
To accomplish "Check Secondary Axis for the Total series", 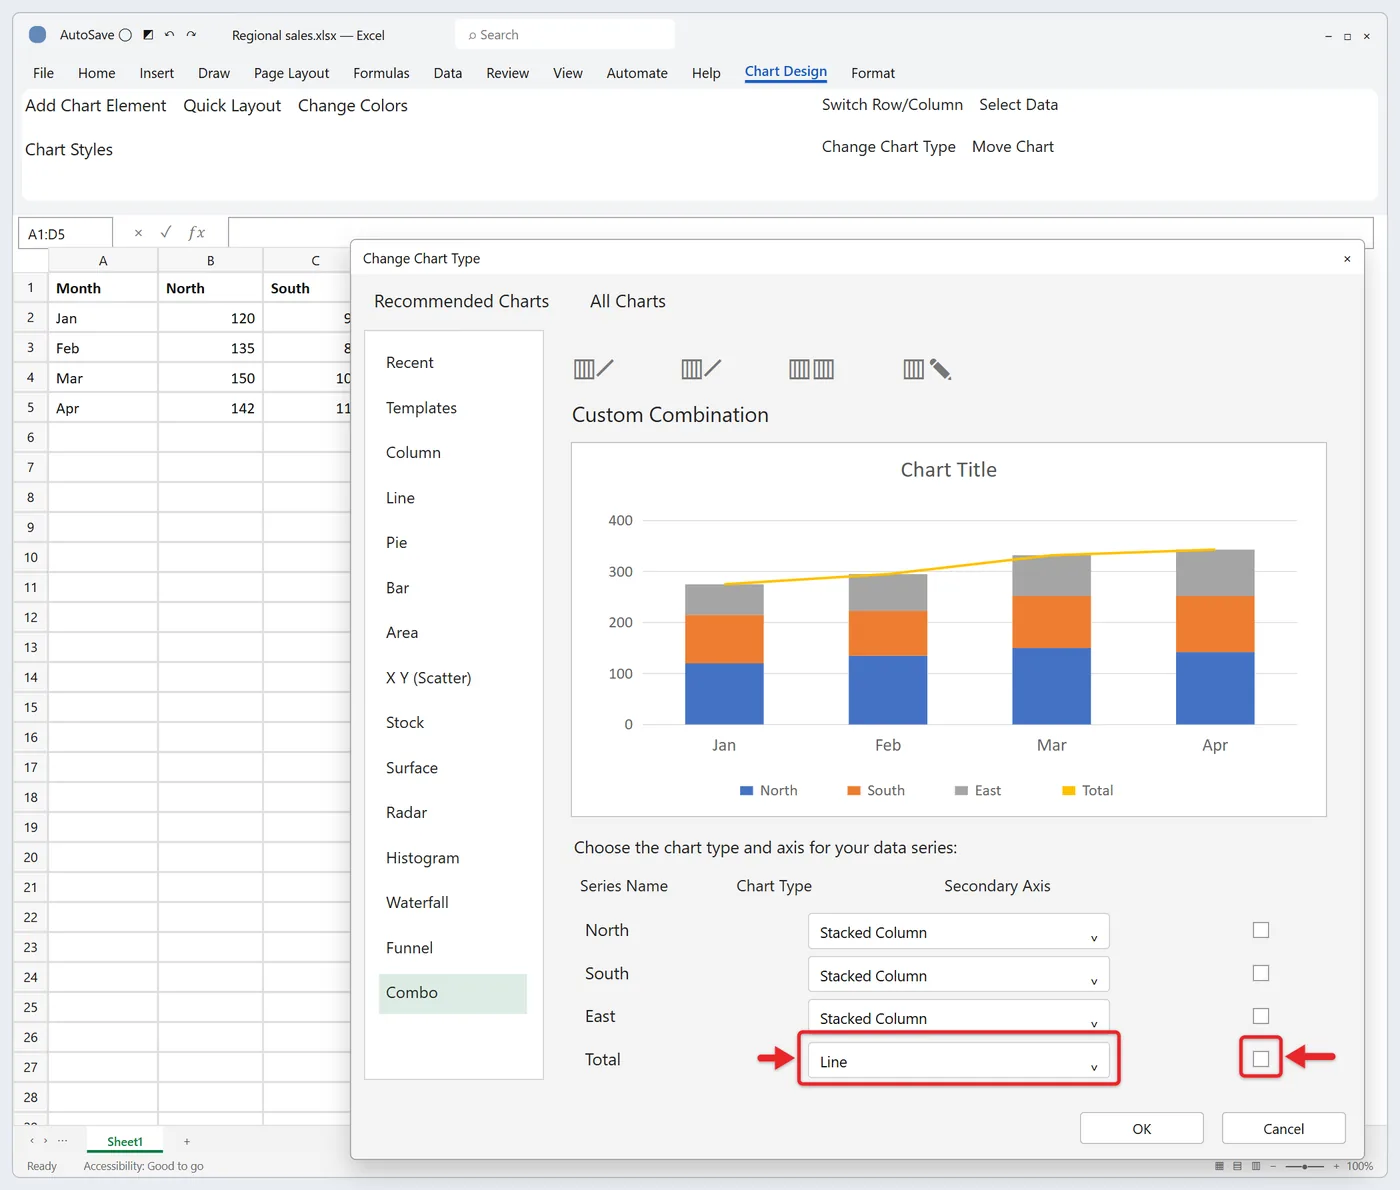I will (1261, 1059).
